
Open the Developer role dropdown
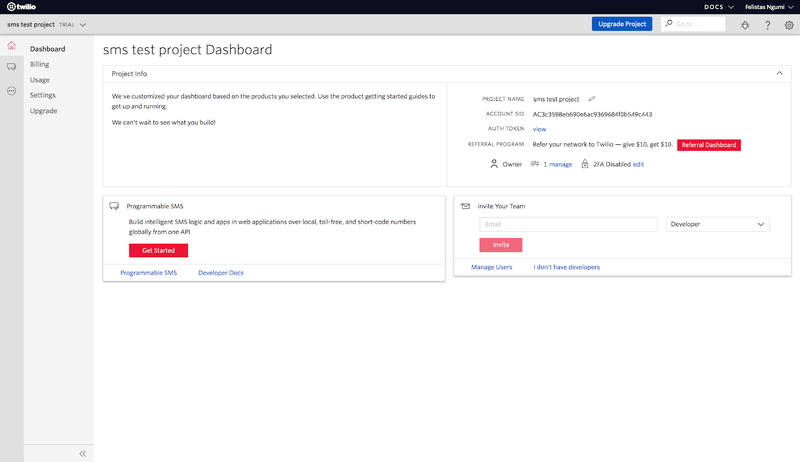coord(717,224)
